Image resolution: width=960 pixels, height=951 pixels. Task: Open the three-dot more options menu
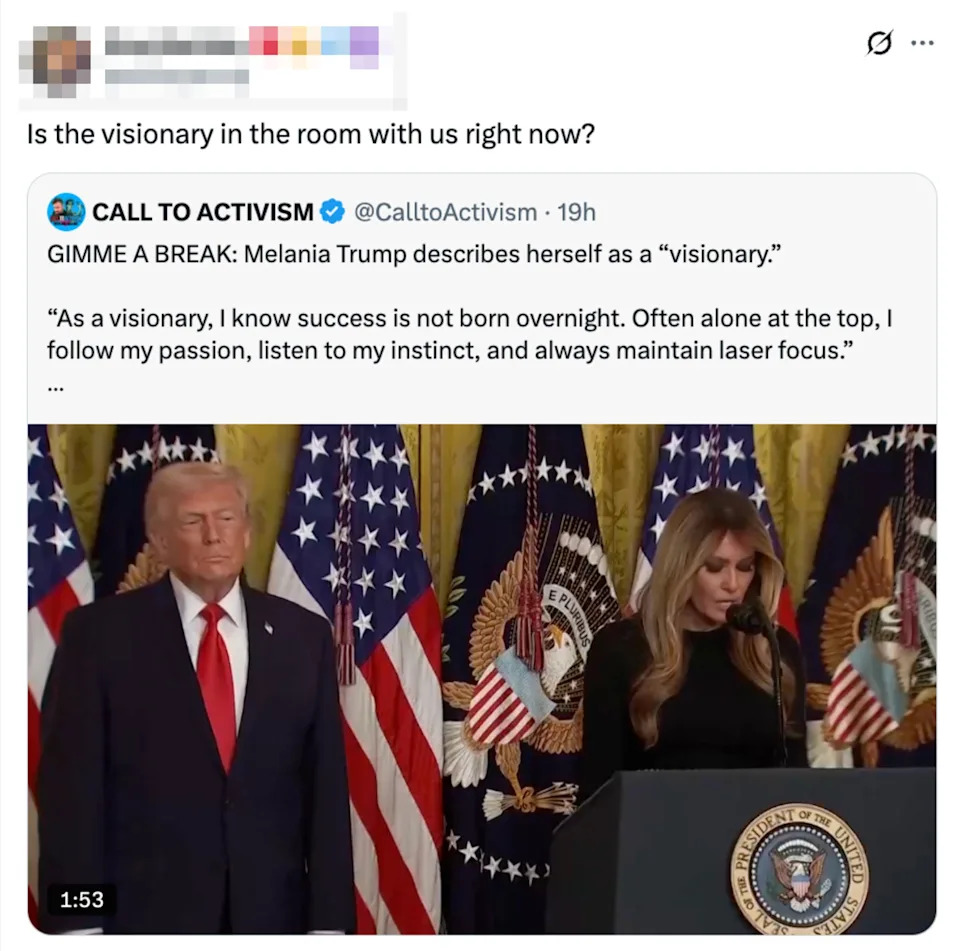click(x=923, y=43)
